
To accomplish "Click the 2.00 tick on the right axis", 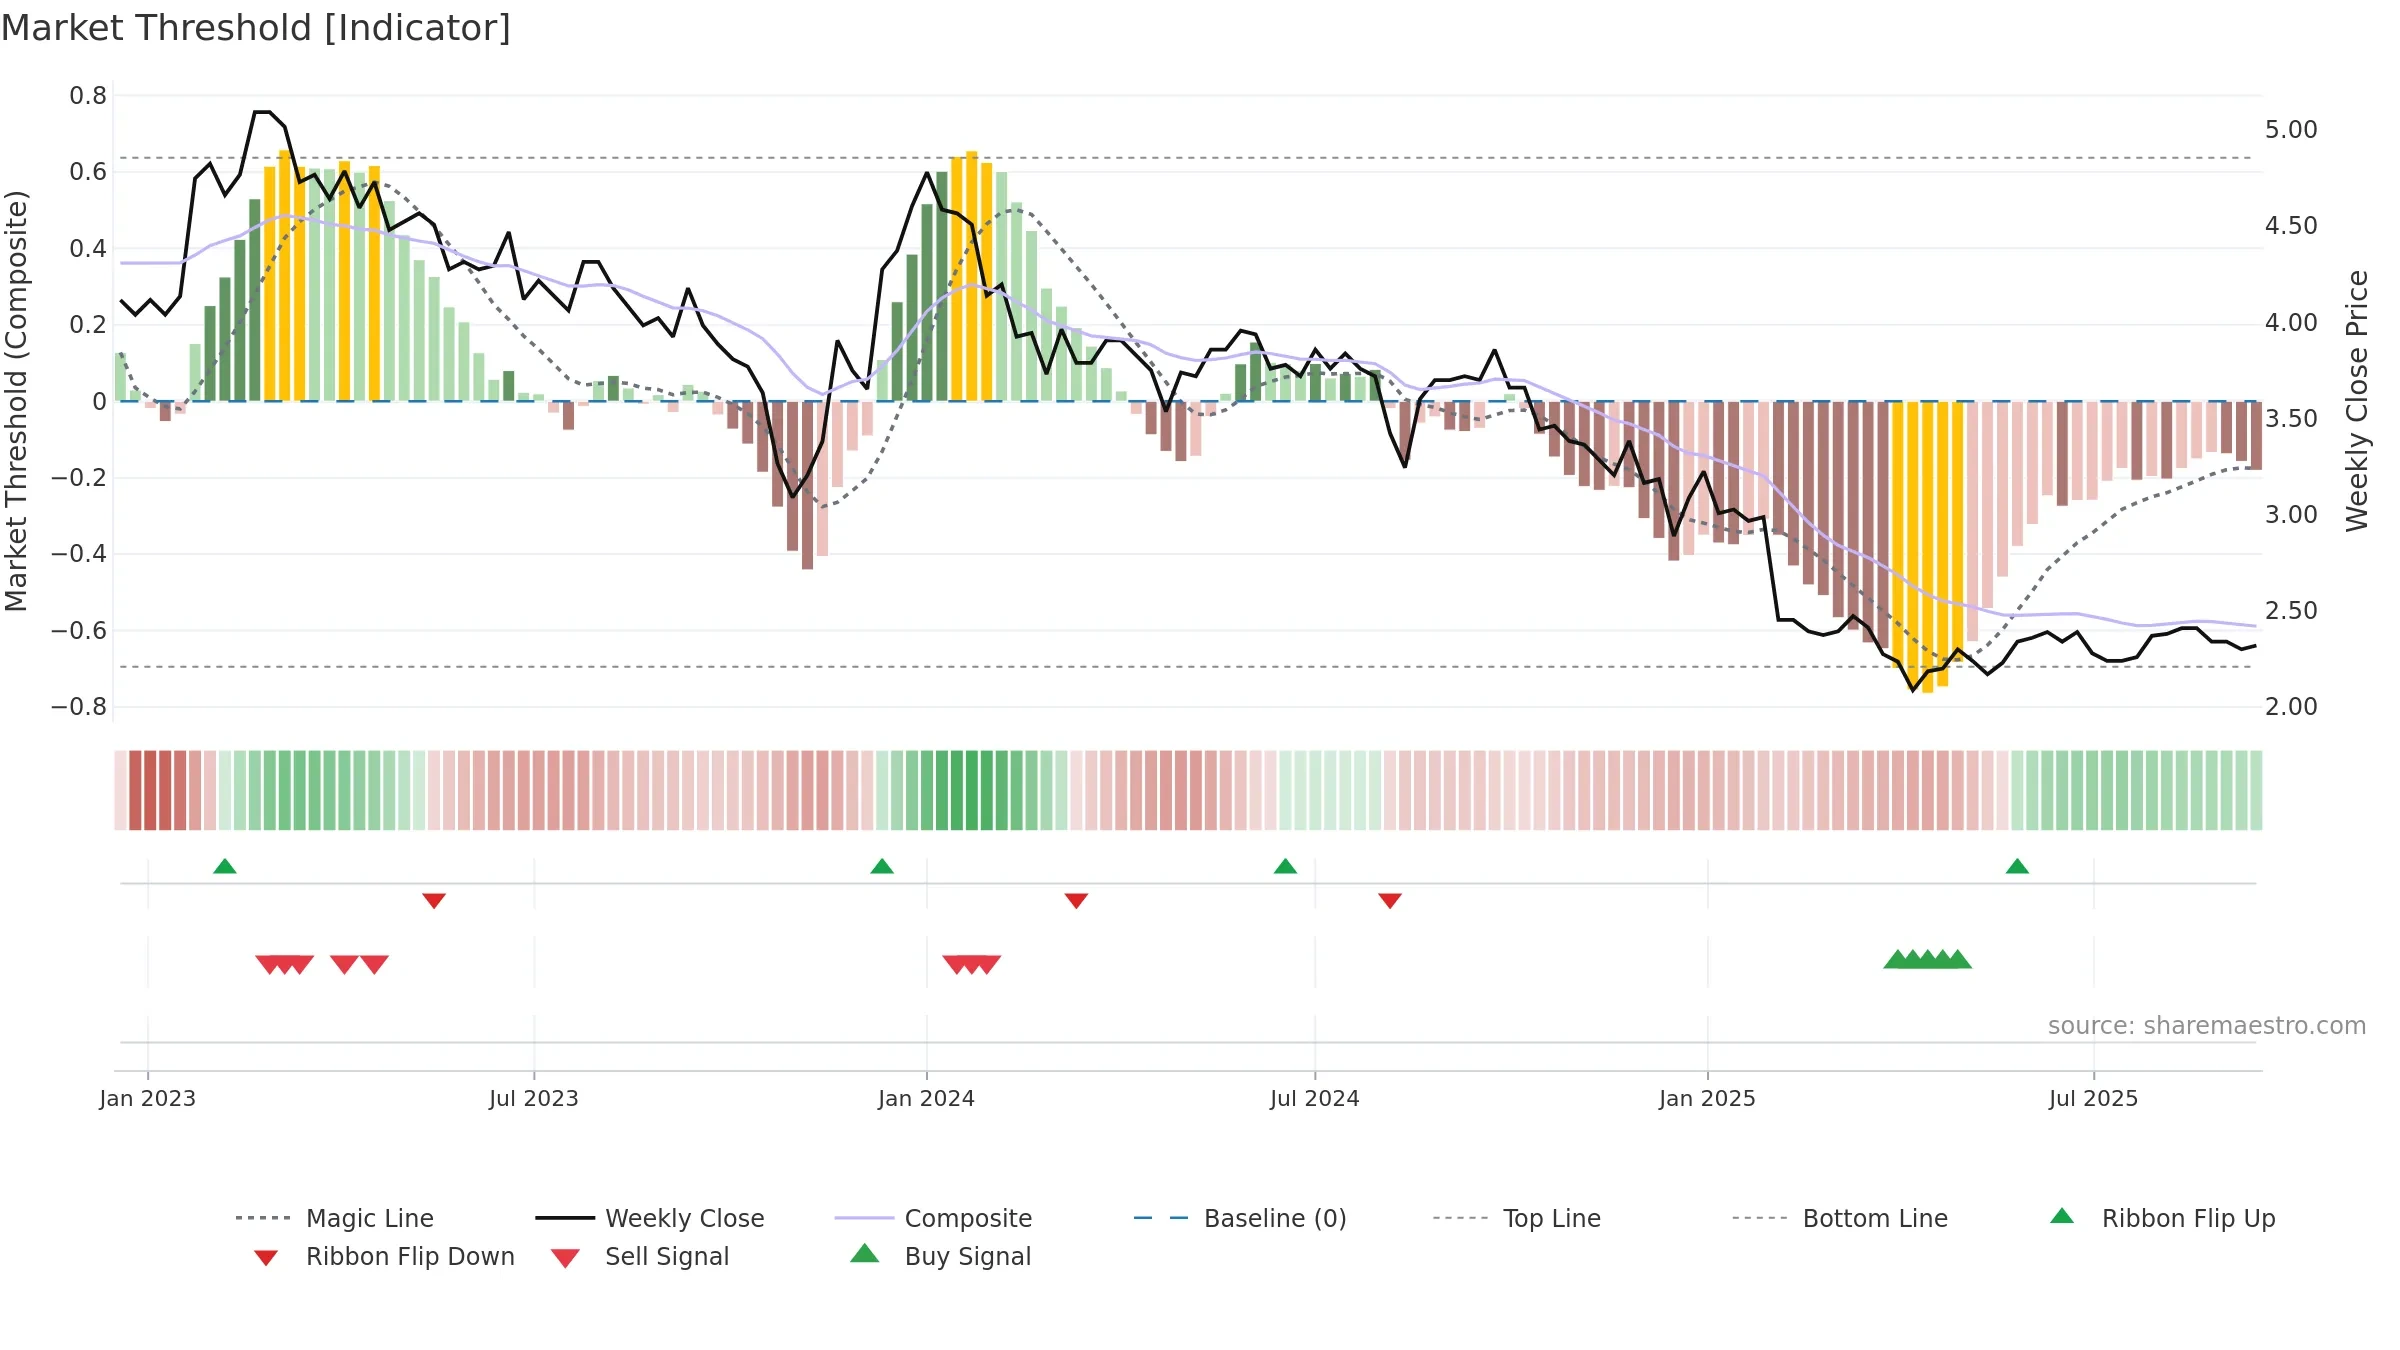I will pos(2291,707).
